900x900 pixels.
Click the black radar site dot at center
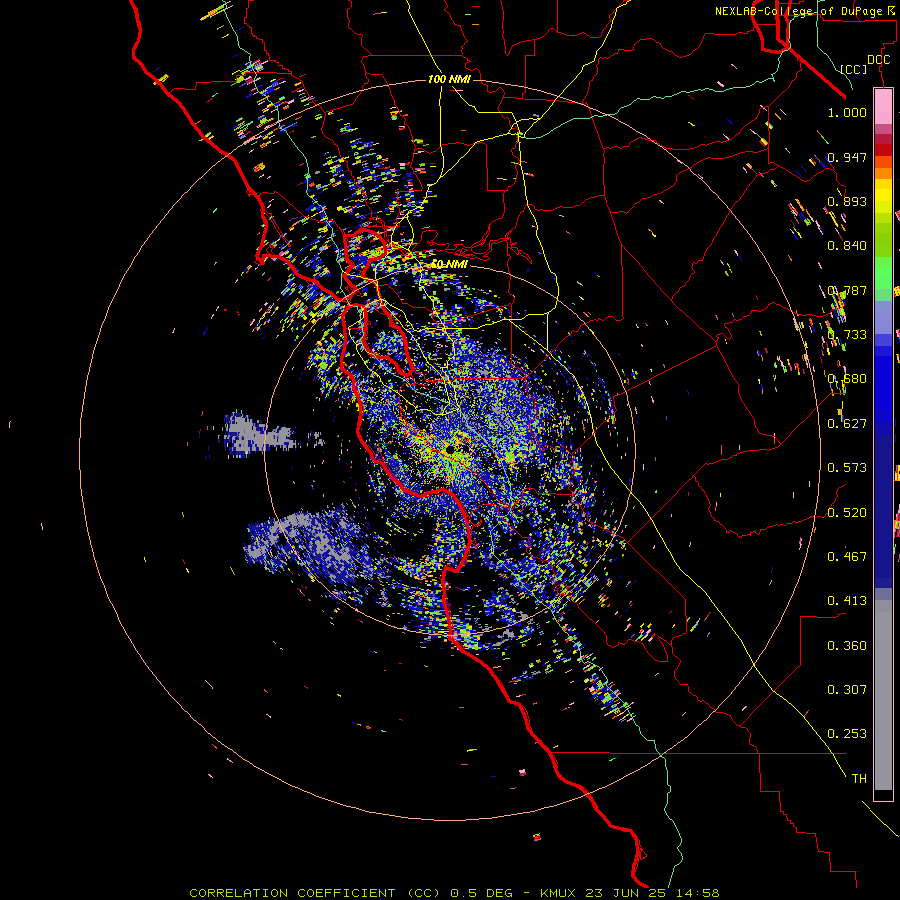tap(449, 449)
